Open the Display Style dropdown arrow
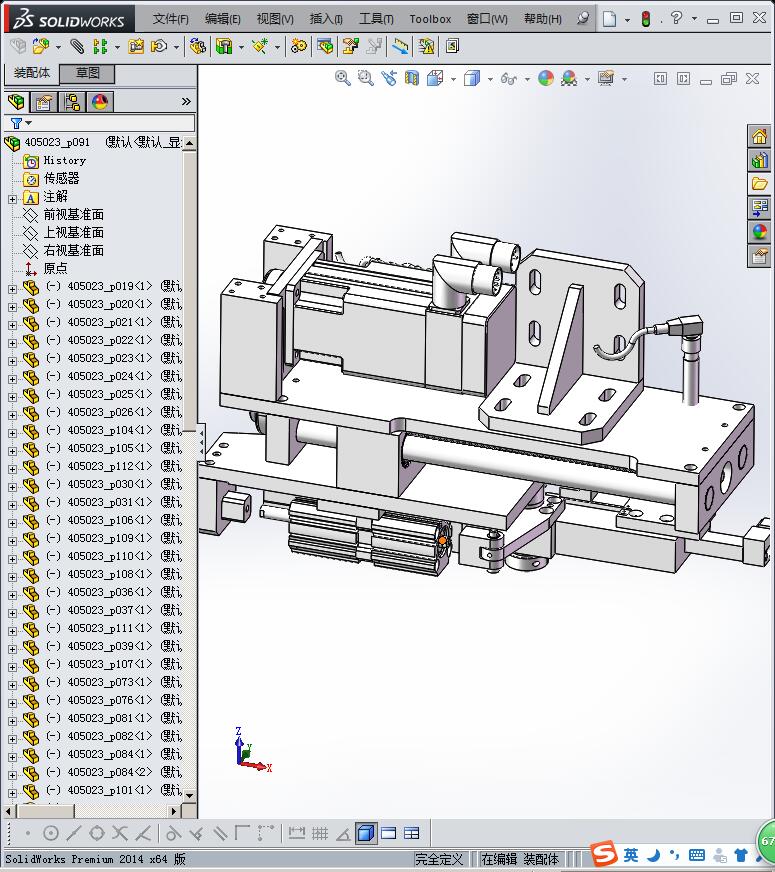Viewport: 775px width, 872px height. coord(490,79)
